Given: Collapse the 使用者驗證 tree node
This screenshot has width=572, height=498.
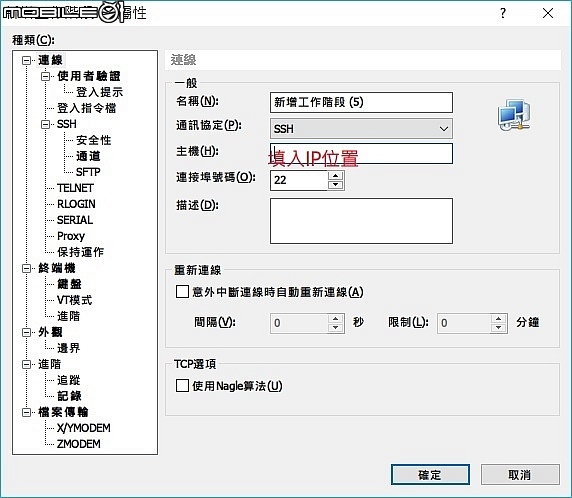Looking at the screenshot, I should tap(45, 76).
